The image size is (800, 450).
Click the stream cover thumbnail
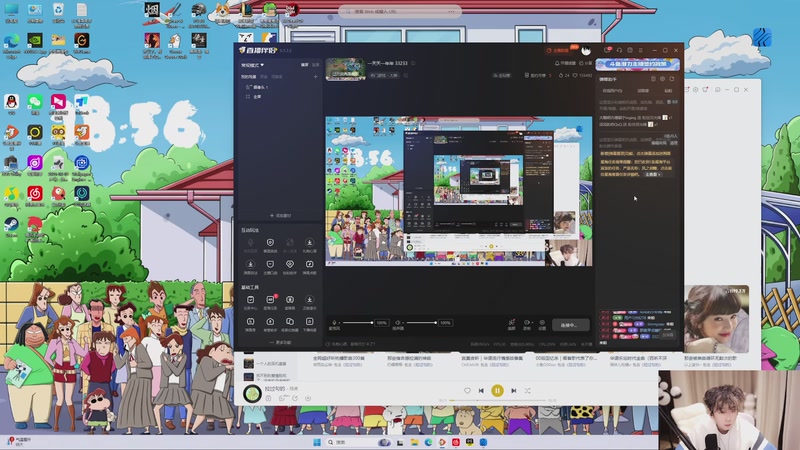(345, 69)
